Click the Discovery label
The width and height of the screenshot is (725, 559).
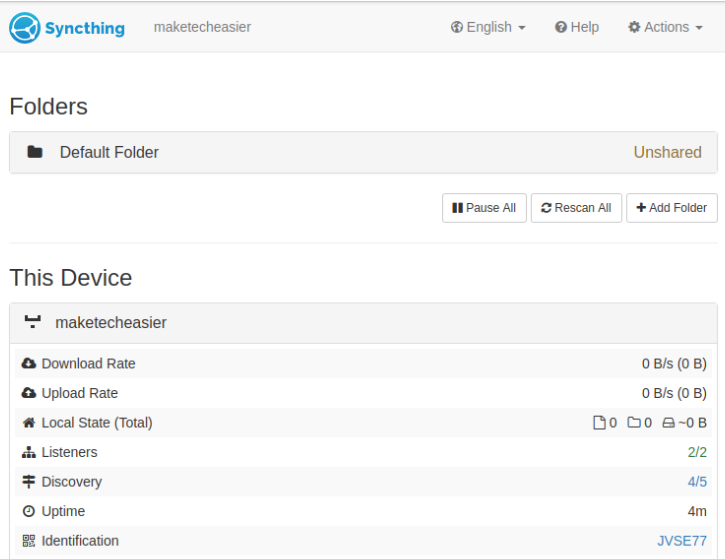click(72, 482)
